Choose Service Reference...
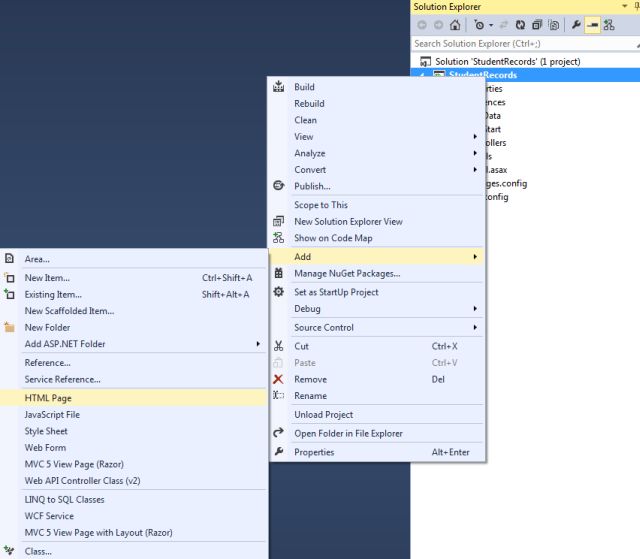This screenshot has width=640, height=559. 62,379
